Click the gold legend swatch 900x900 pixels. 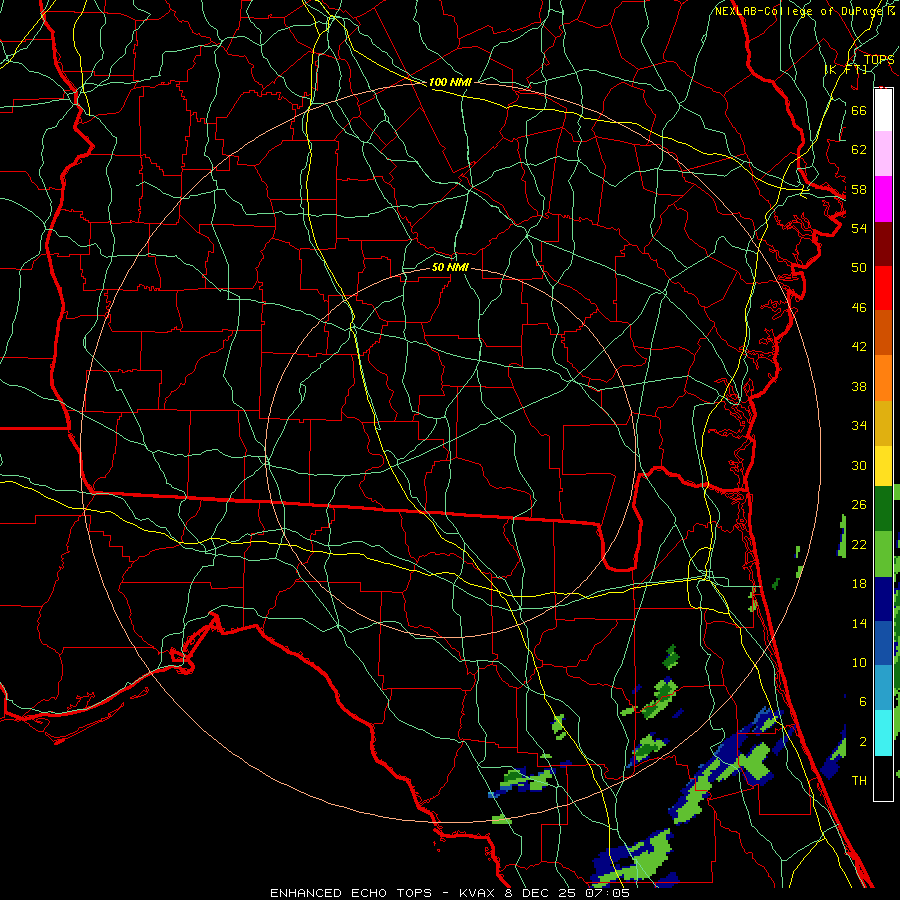tap(883, 423)
